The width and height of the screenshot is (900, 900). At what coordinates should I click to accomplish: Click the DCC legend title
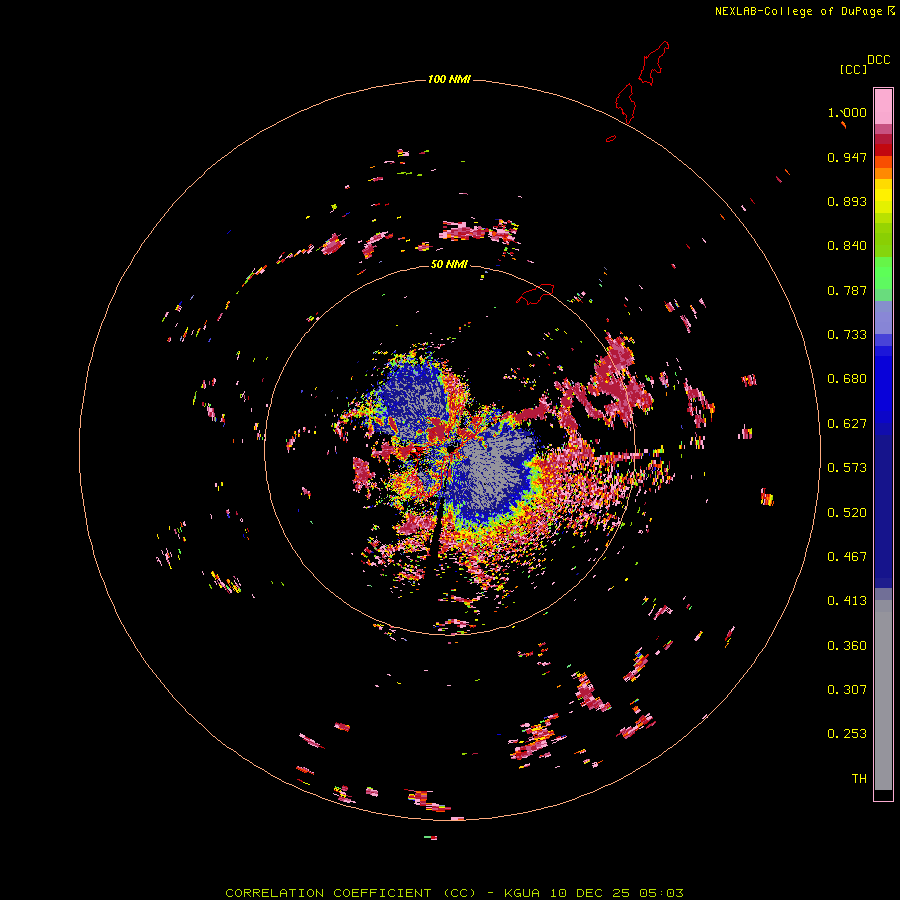click(x=879, y=60)
